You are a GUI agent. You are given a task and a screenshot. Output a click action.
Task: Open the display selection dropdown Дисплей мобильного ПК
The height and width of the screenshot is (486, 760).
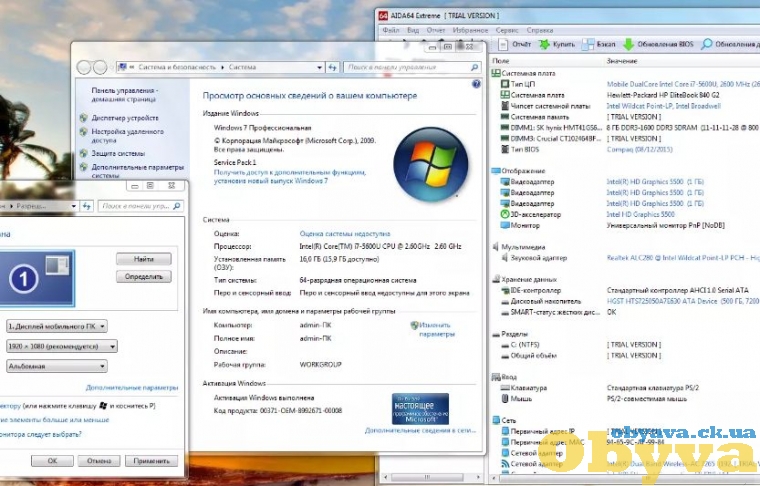(57, 327)
